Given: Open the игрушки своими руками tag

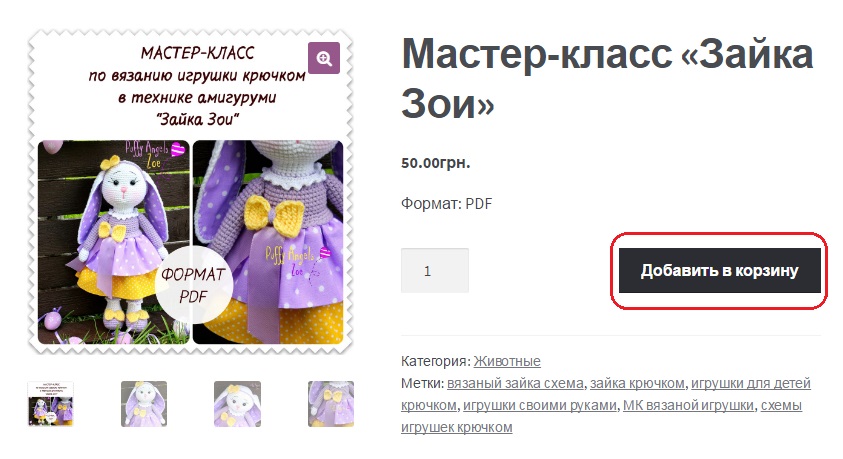Looking at the screenshot, I should 540,405.
